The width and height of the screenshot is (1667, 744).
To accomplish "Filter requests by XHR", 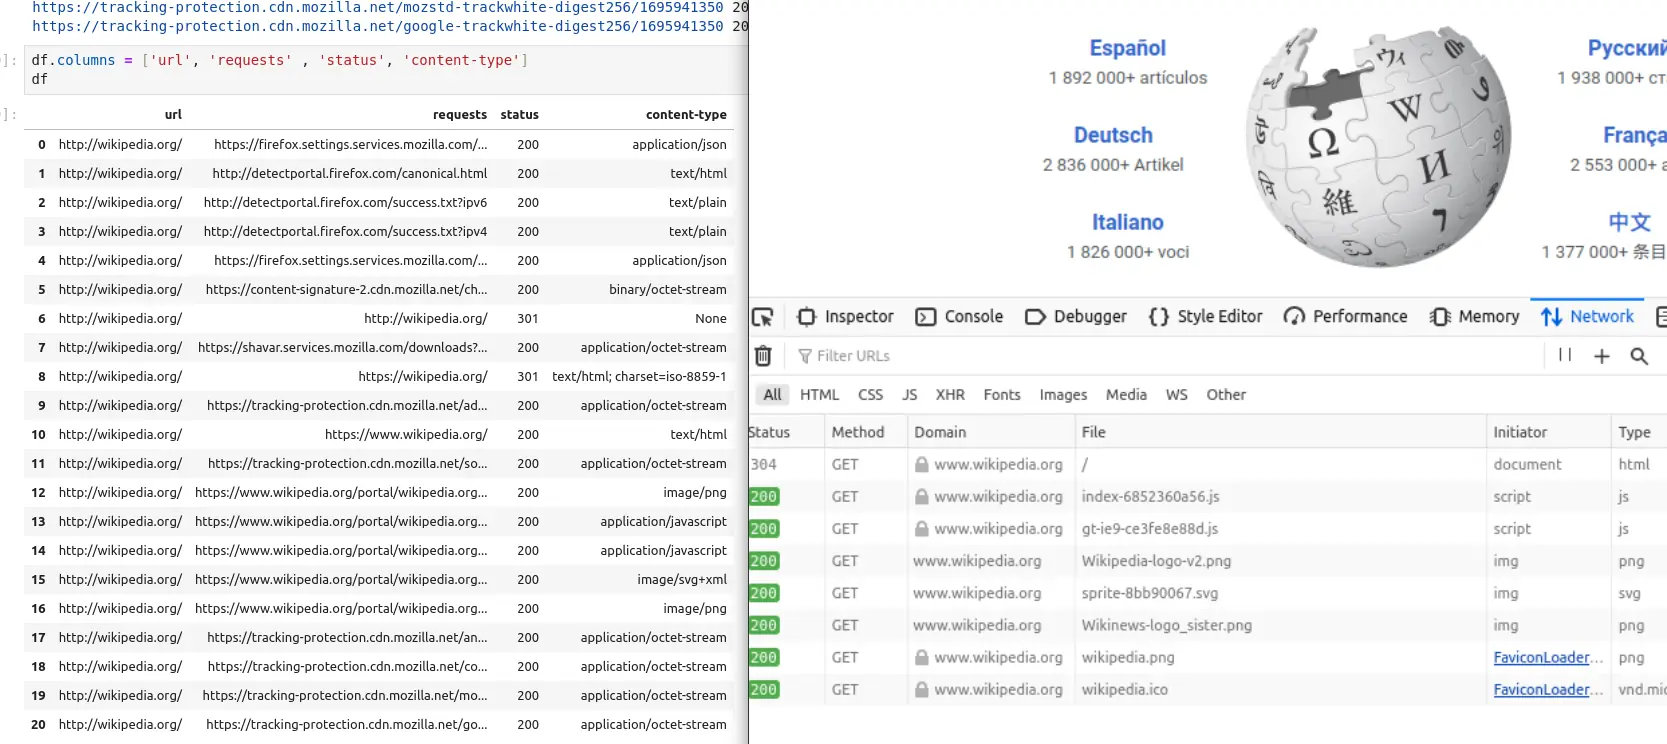I will [950, 395].
